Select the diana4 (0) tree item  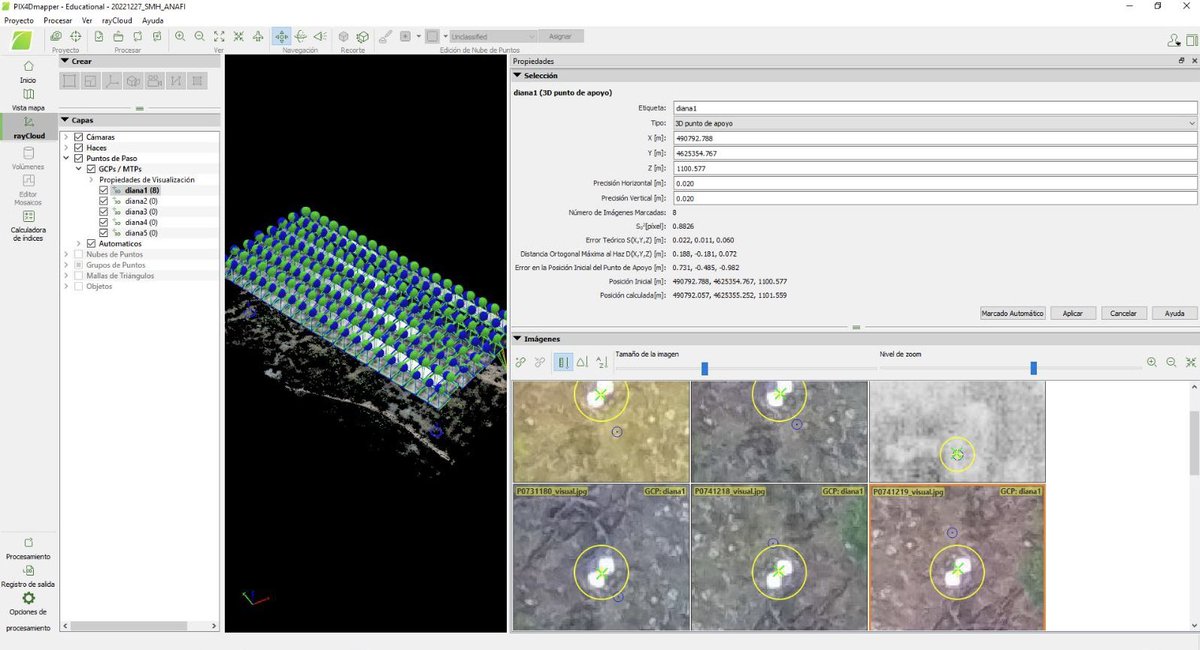click(x=140, y=222)
